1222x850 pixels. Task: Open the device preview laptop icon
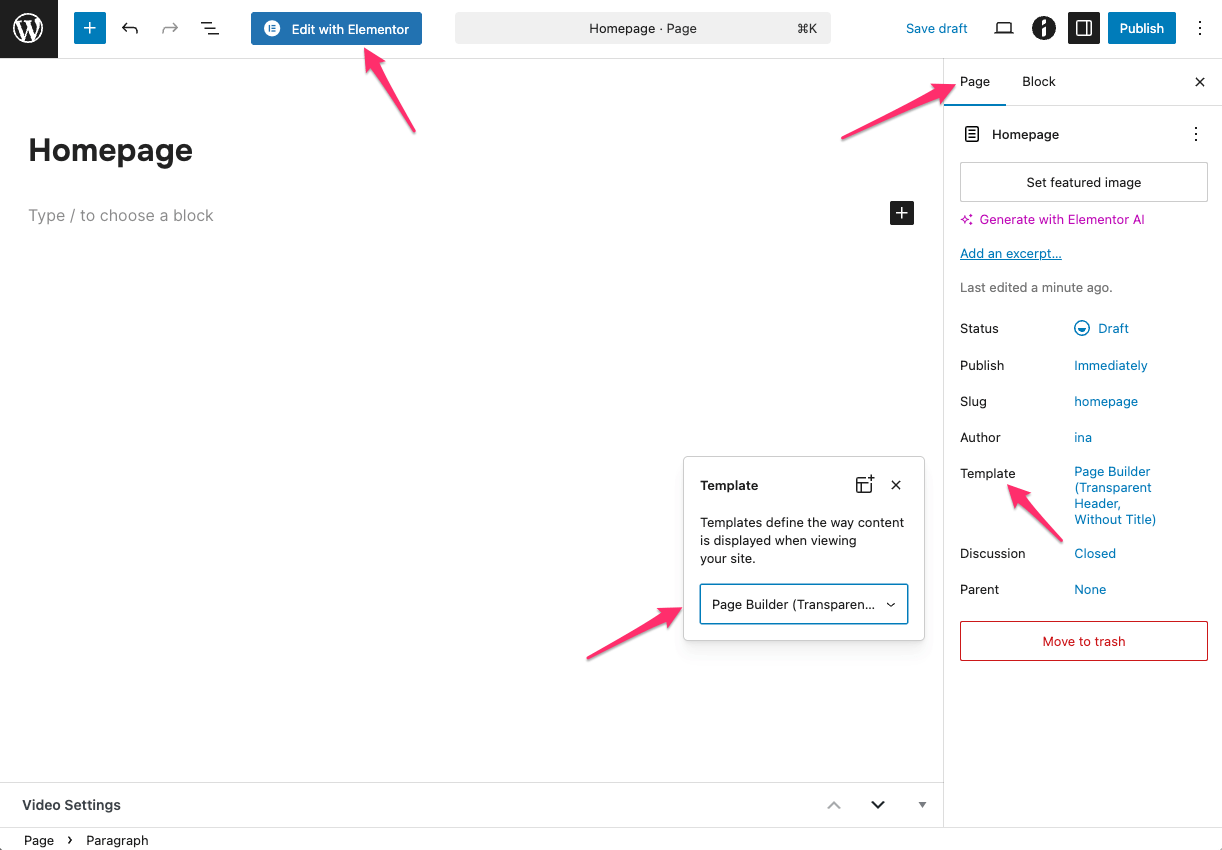point(1004,29)
